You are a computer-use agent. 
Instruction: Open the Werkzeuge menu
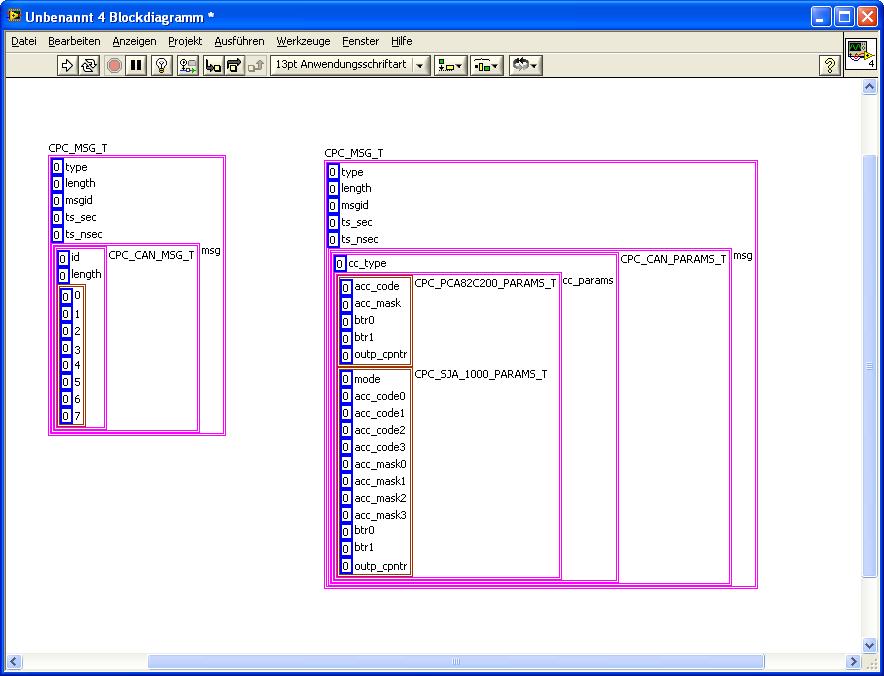coord(303,41)
